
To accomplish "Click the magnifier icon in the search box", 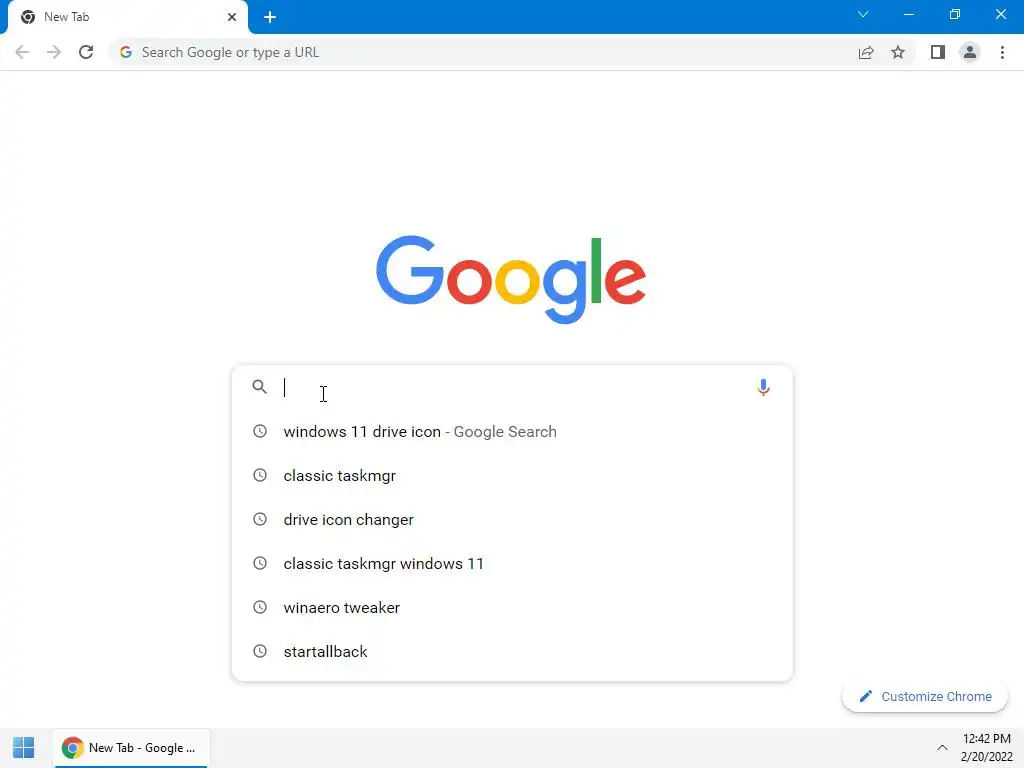I will point(259,387).
